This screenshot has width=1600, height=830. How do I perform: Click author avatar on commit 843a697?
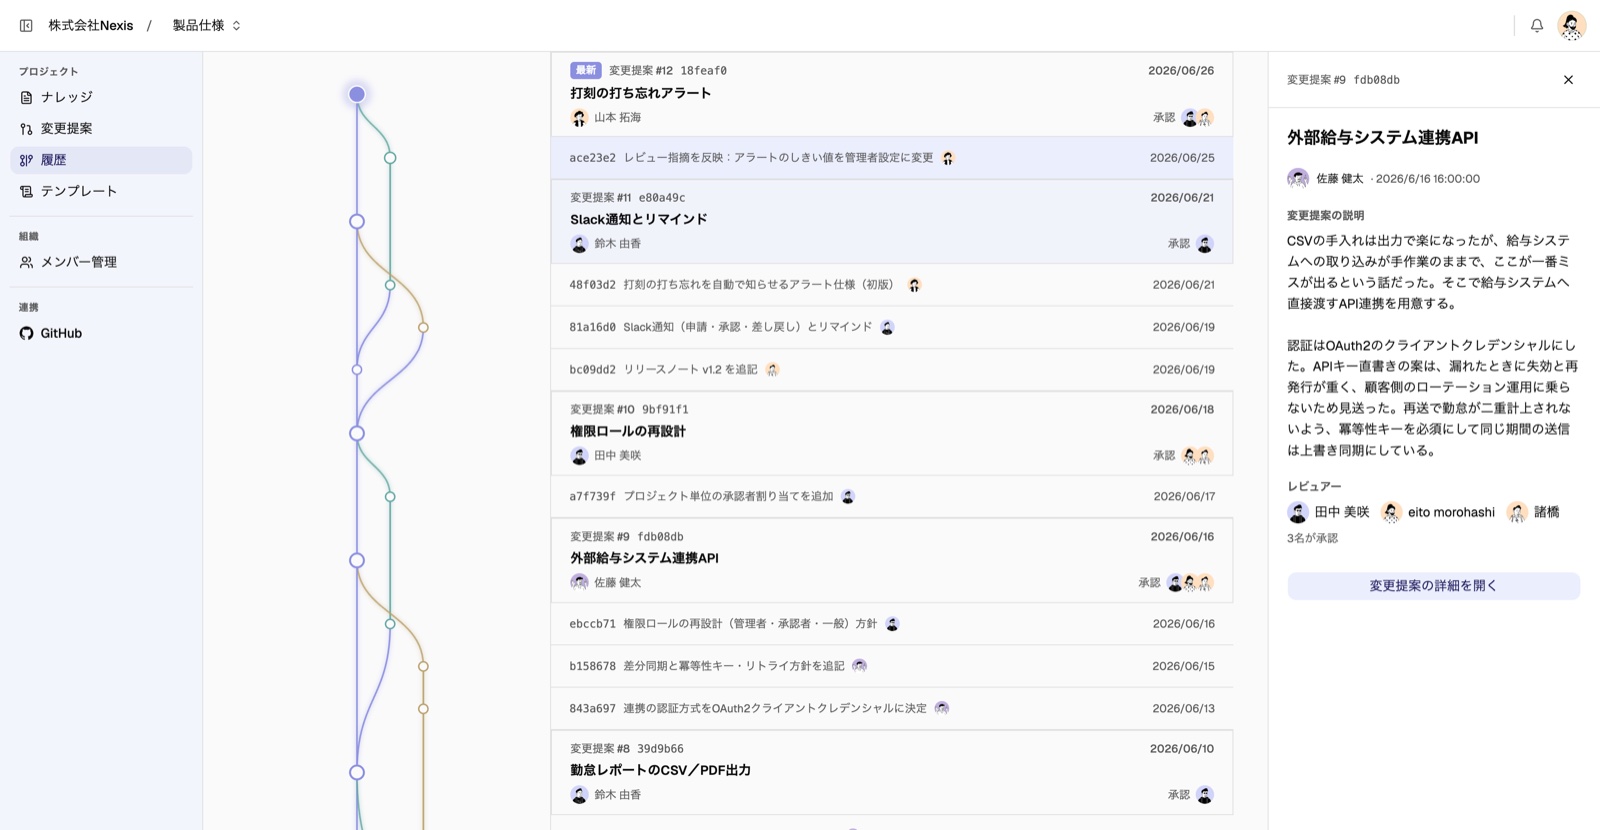pos(942,708)
